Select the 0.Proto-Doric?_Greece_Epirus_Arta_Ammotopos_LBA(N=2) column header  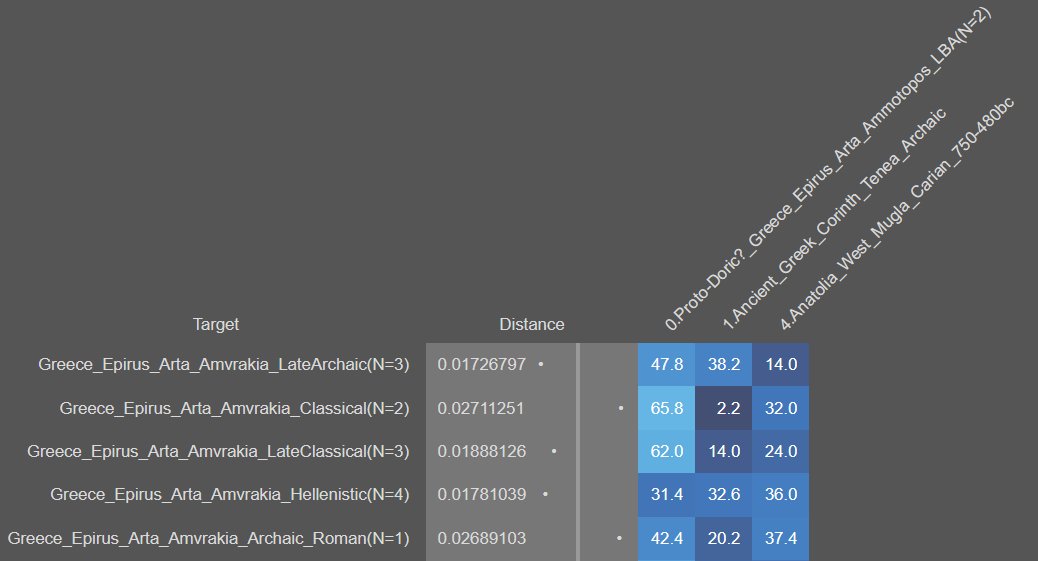(827, 169)
